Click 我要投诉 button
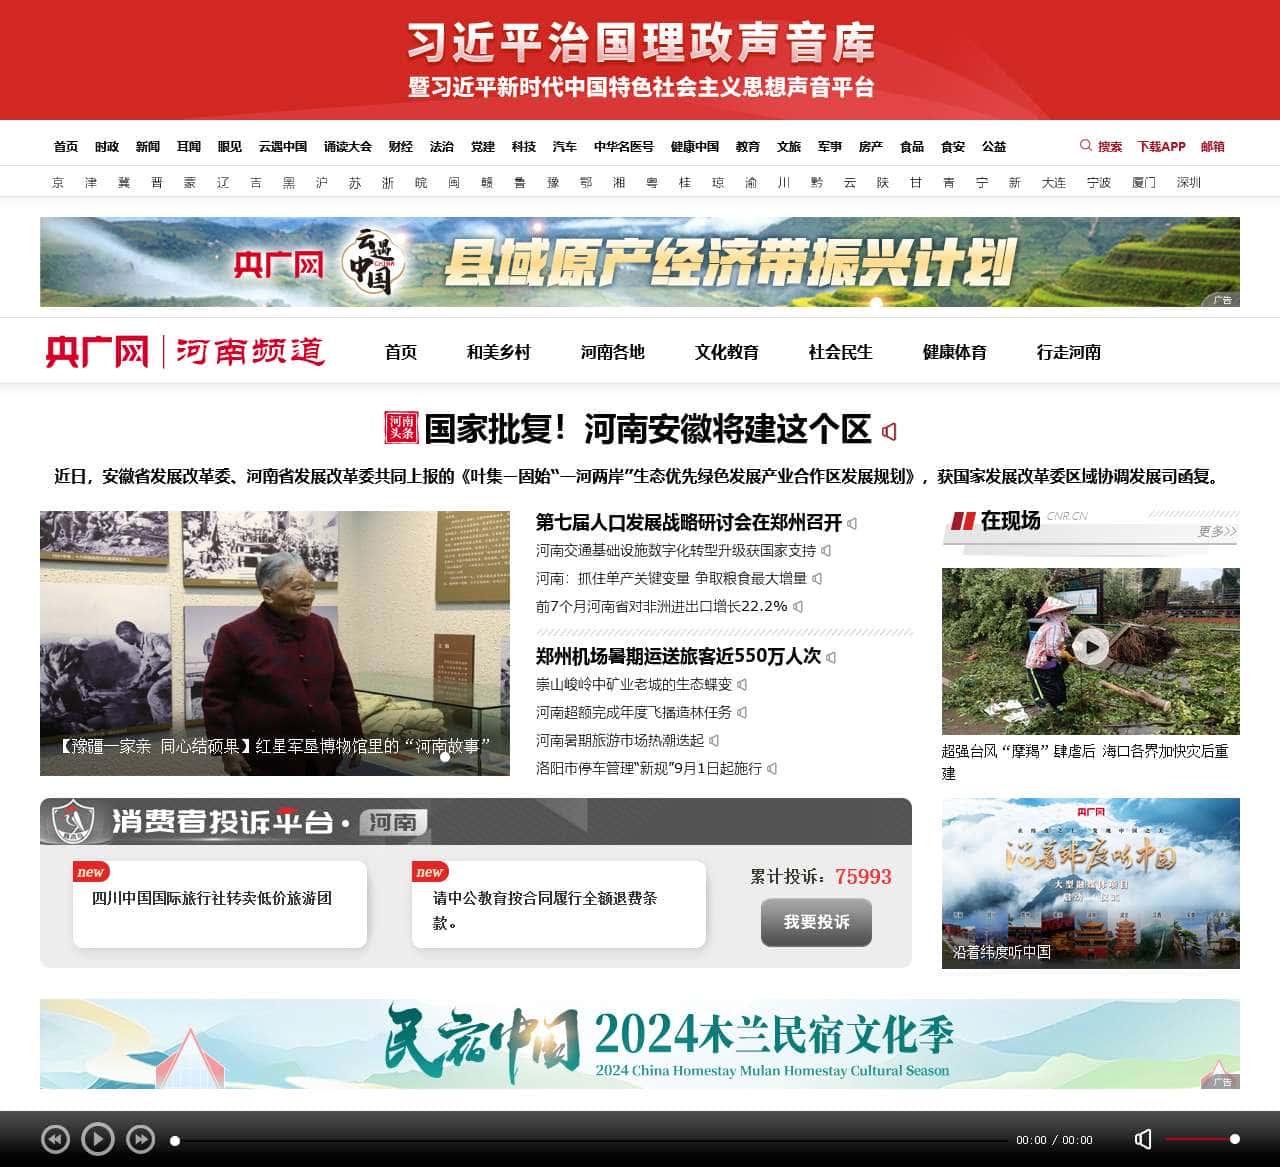 (x=816, y=922)
